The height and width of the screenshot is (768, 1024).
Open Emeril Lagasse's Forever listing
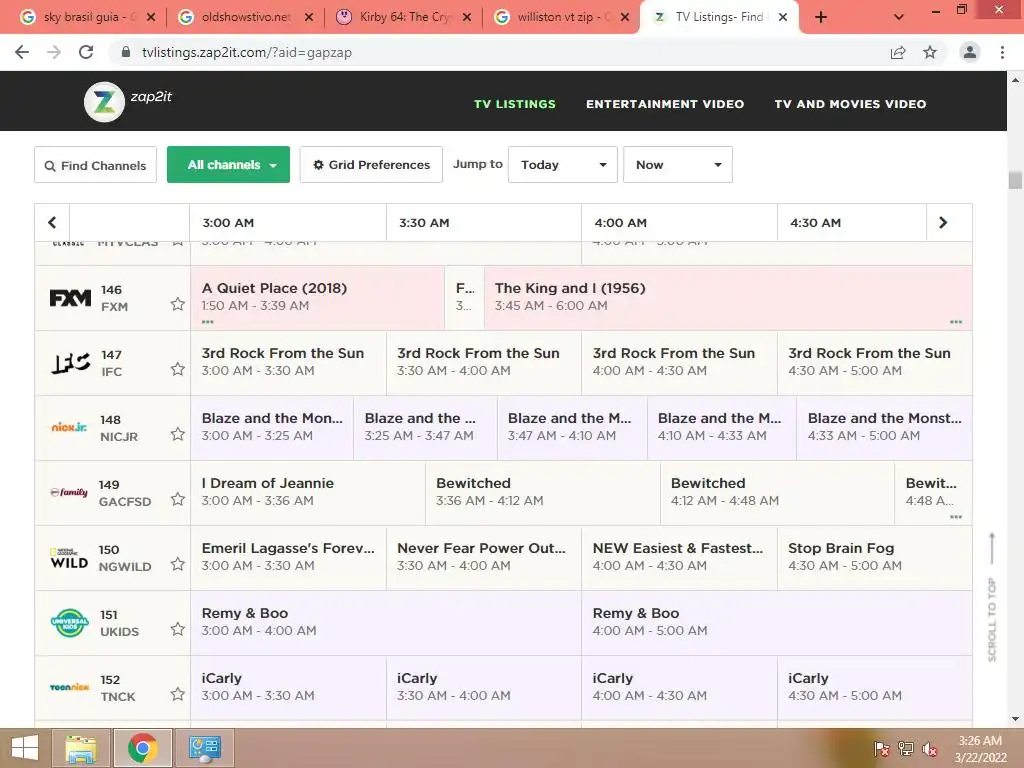coord(289,557)
